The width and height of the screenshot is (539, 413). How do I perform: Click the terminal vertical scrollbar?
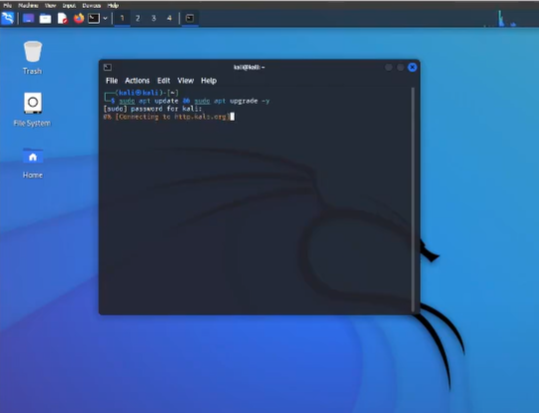coord(413,199)
